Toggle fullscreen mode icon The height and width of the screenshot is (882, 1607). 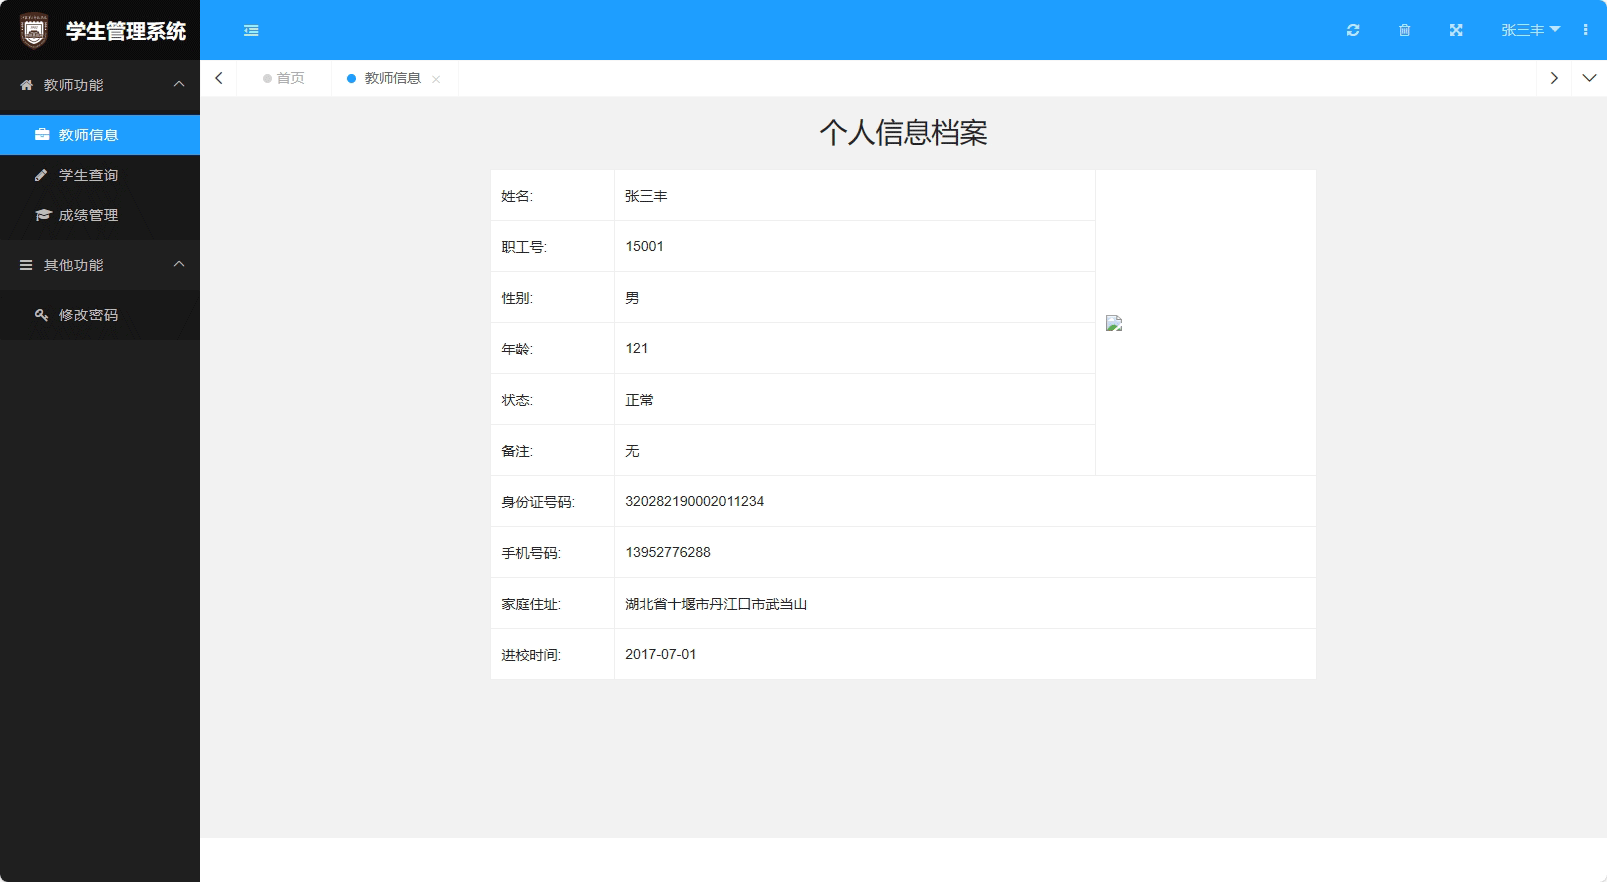point(1456,30)
